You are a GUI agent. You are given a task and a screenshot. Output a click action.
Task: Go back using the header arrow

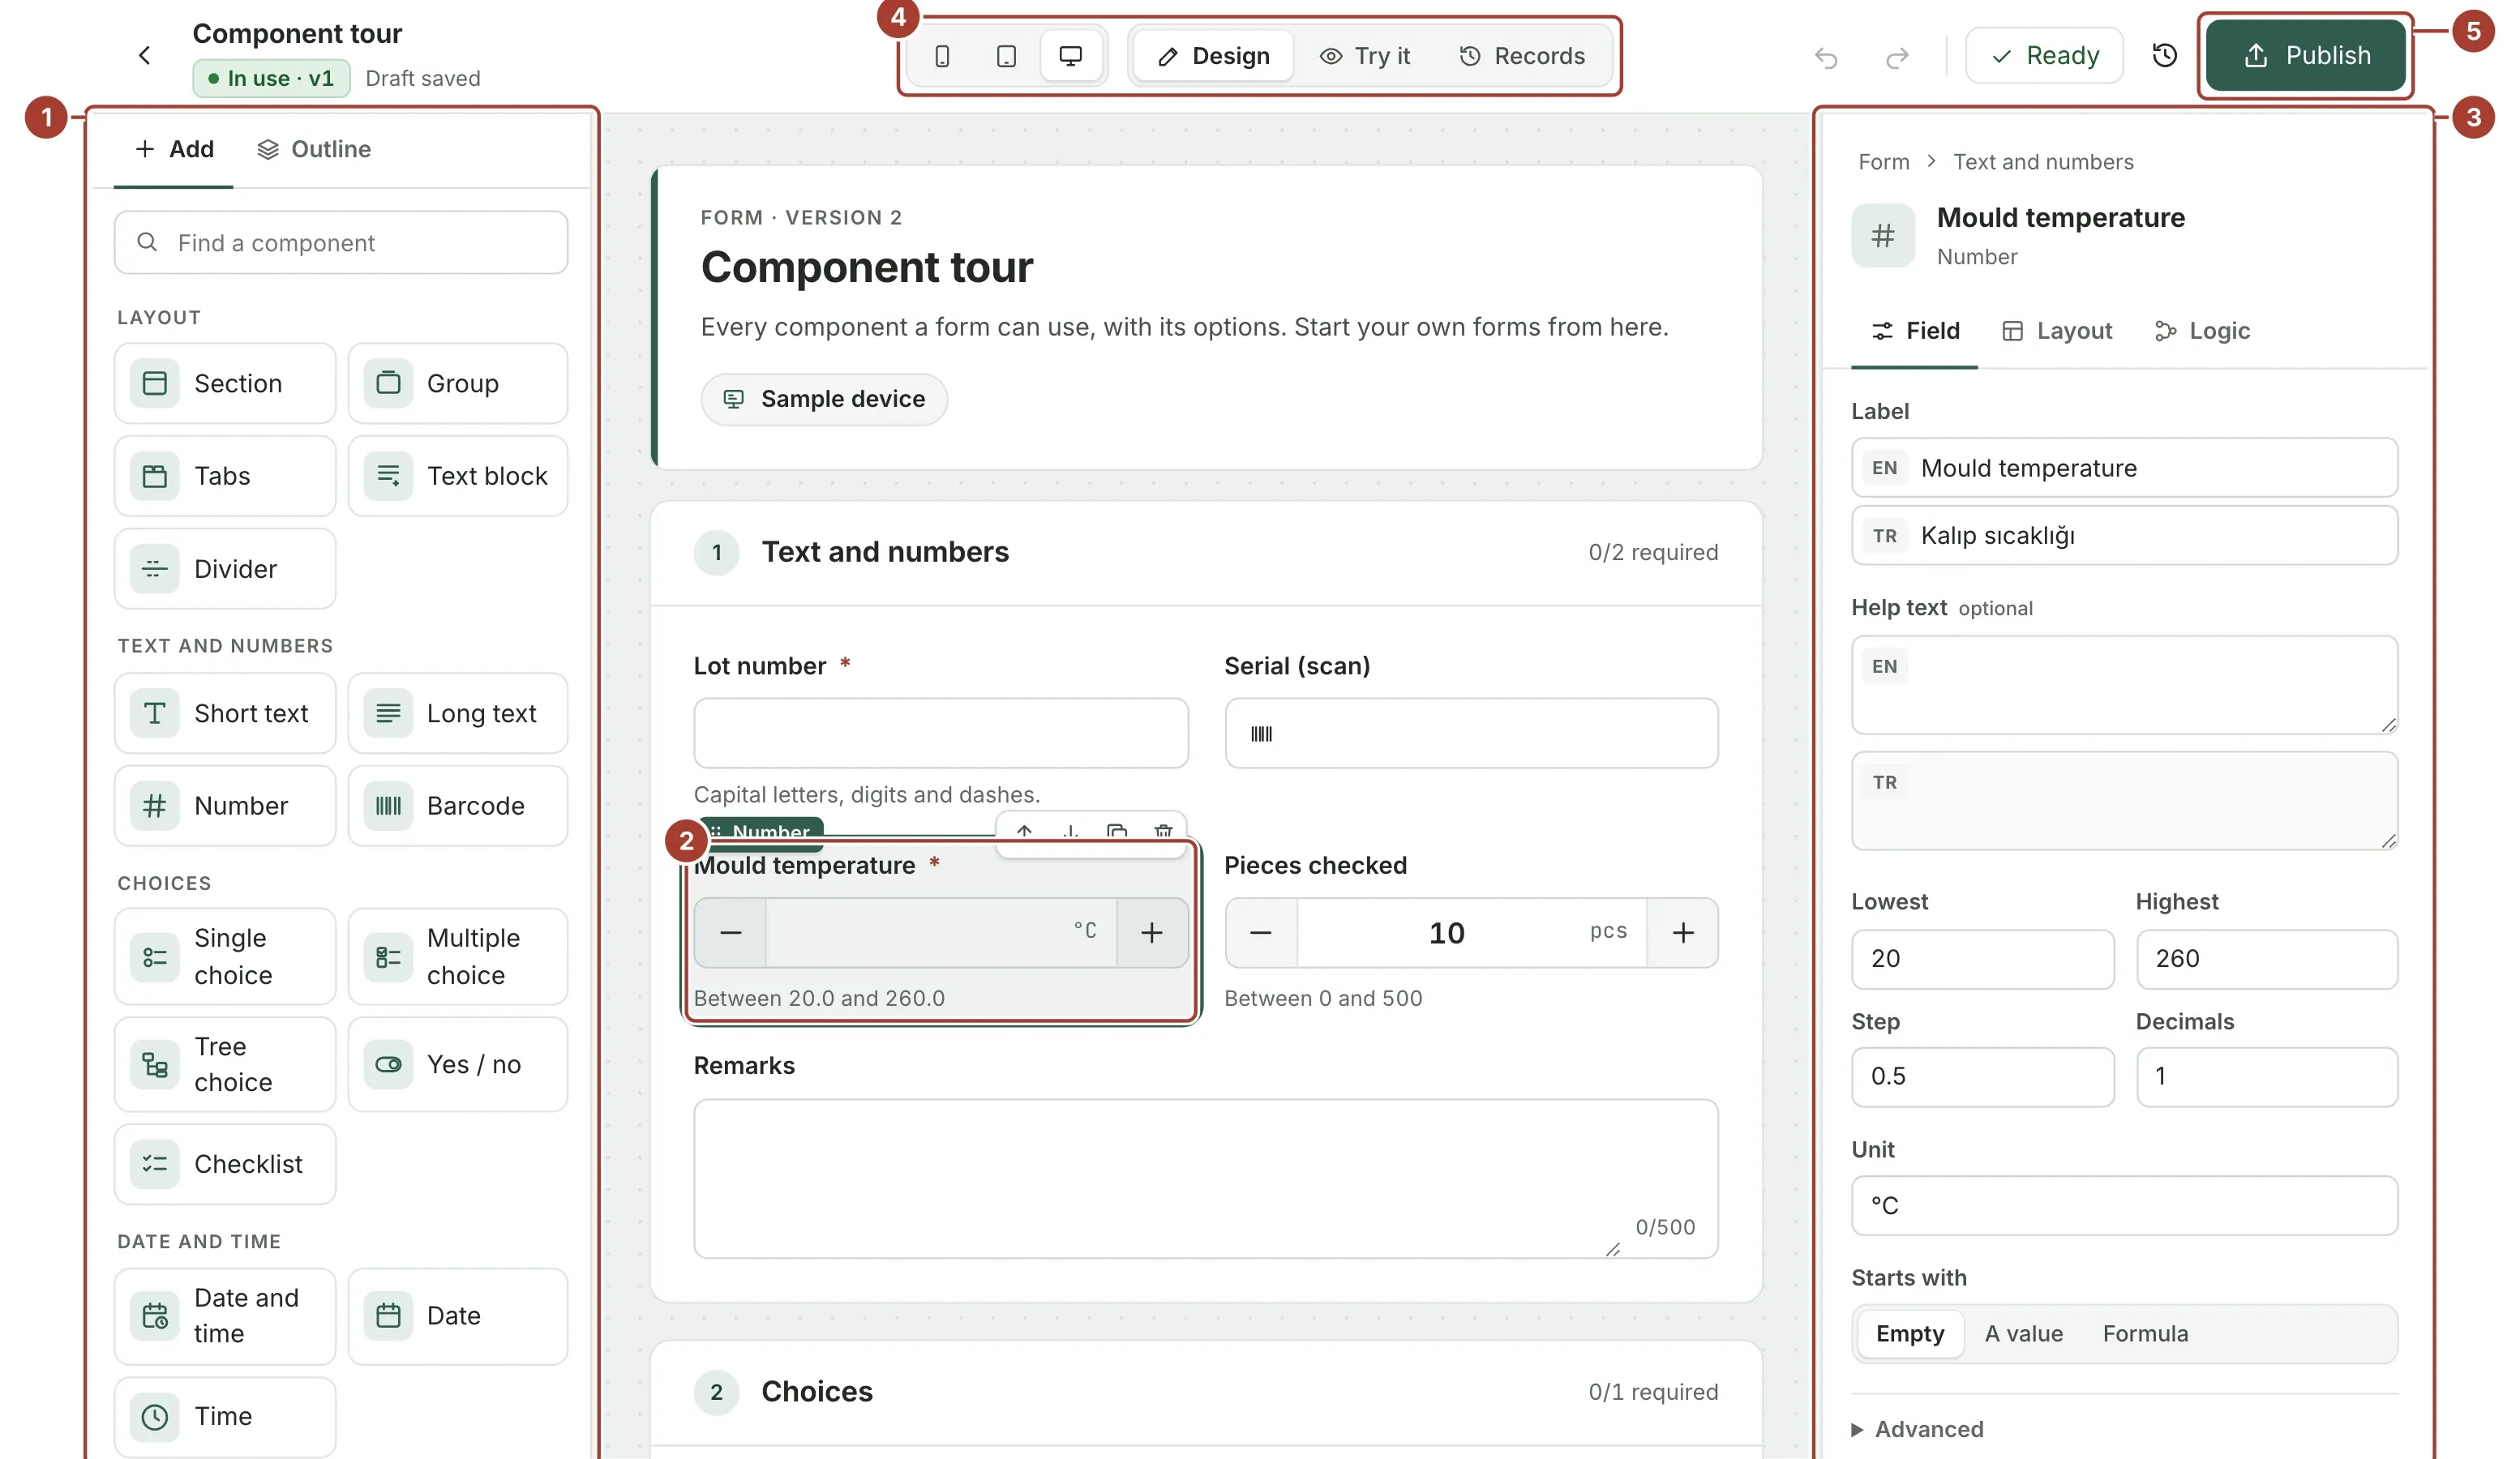point(144,55)
